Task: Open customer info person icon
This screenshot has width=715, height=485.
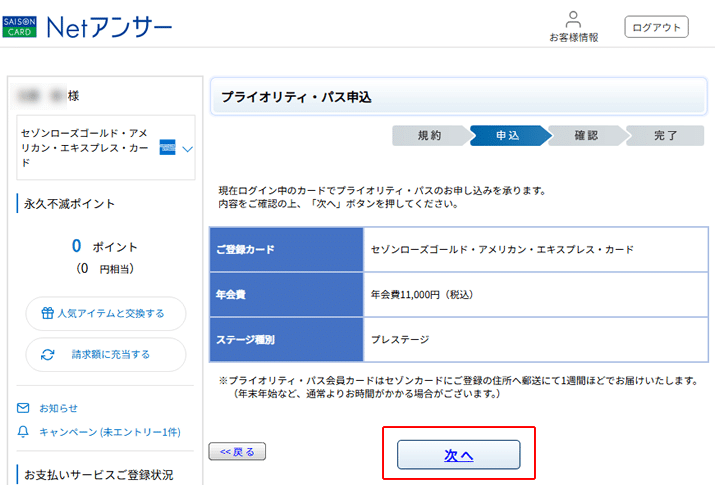Action: click(573, 19)
